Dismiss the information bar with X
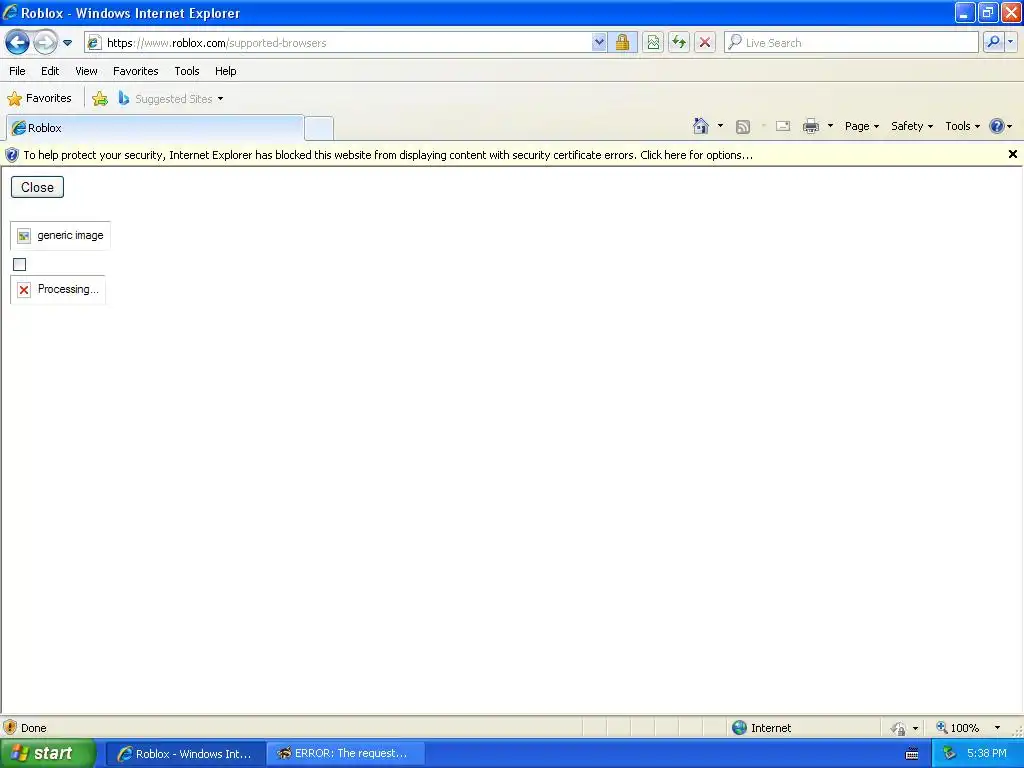1024x768 pixels. point(1012,154)
